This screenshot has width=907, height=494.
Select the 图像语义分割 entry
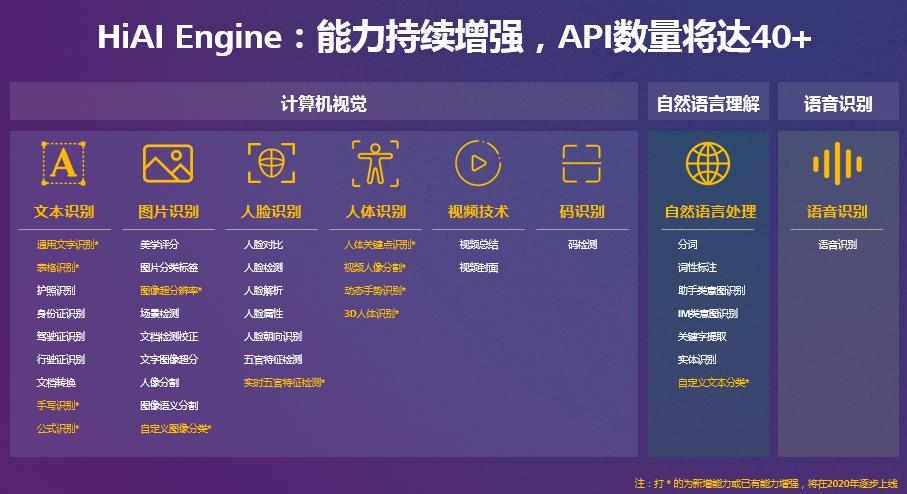coord(169,405)
